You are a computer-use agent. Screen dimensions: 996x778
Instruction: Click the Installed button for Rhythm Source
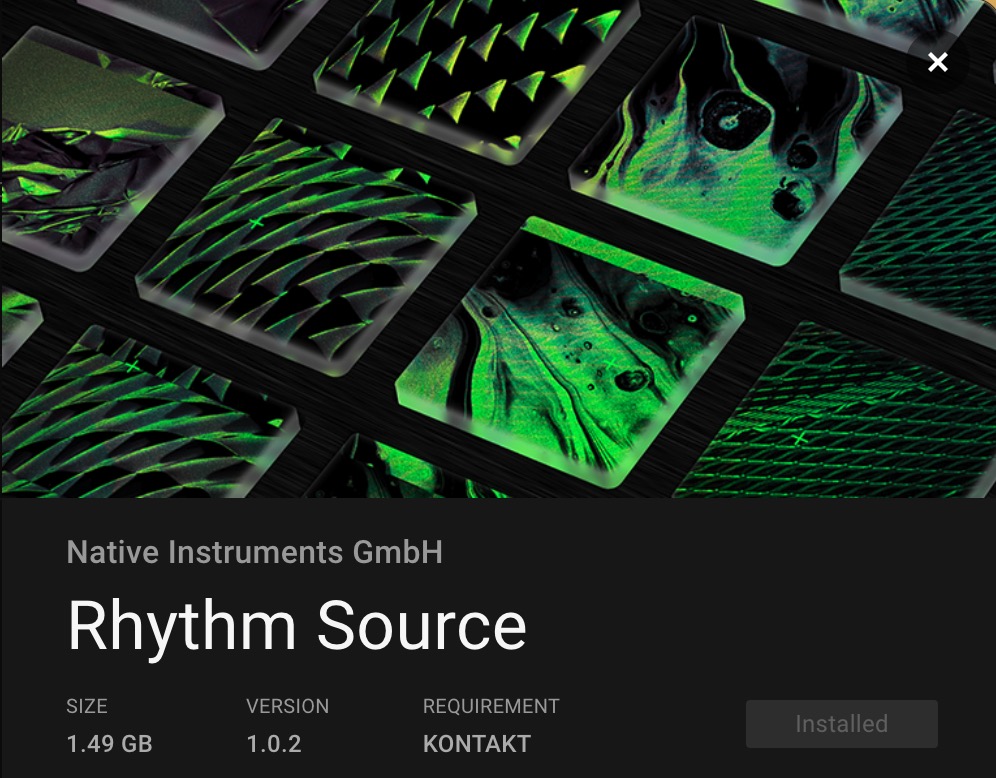(841, 723)
